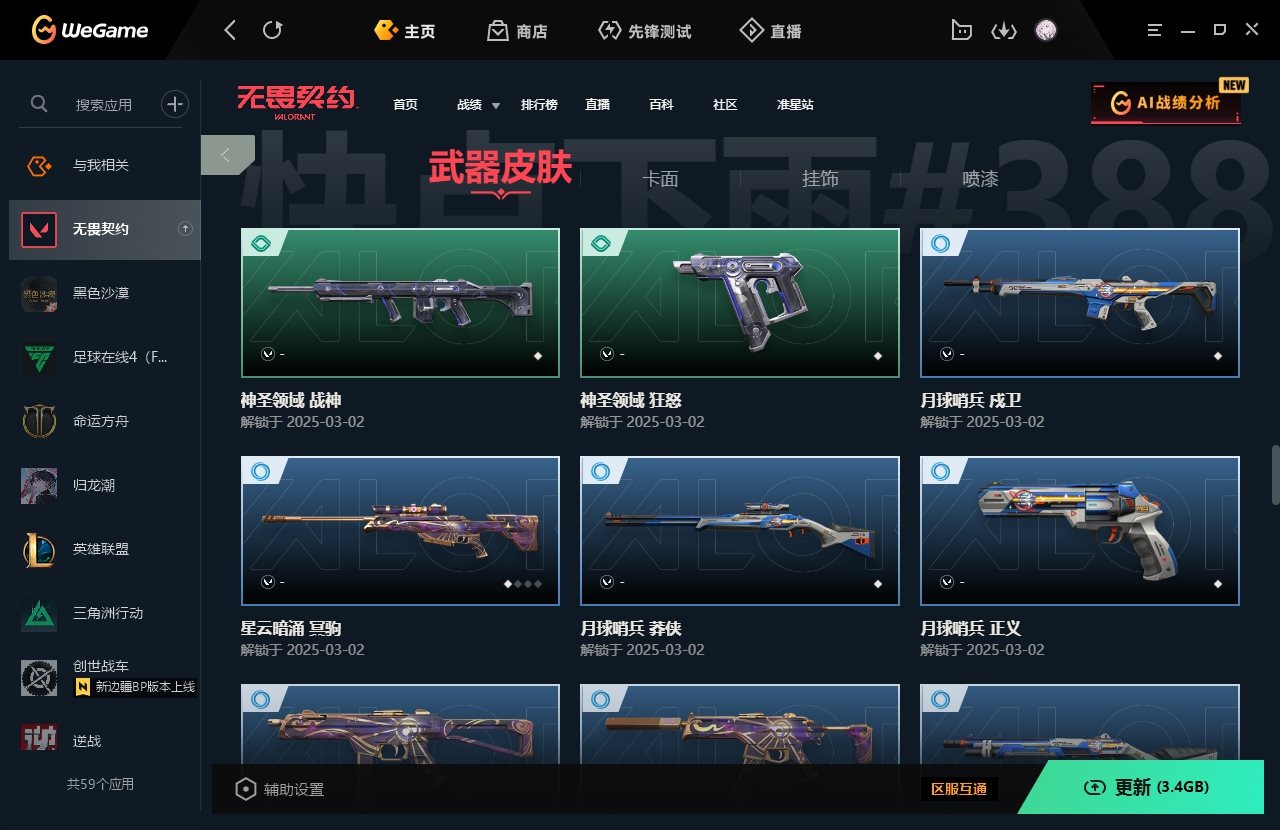Switch to the 喷漆 tab
The width and height of the screenshot is (1280, 830).
pos(980,179)
